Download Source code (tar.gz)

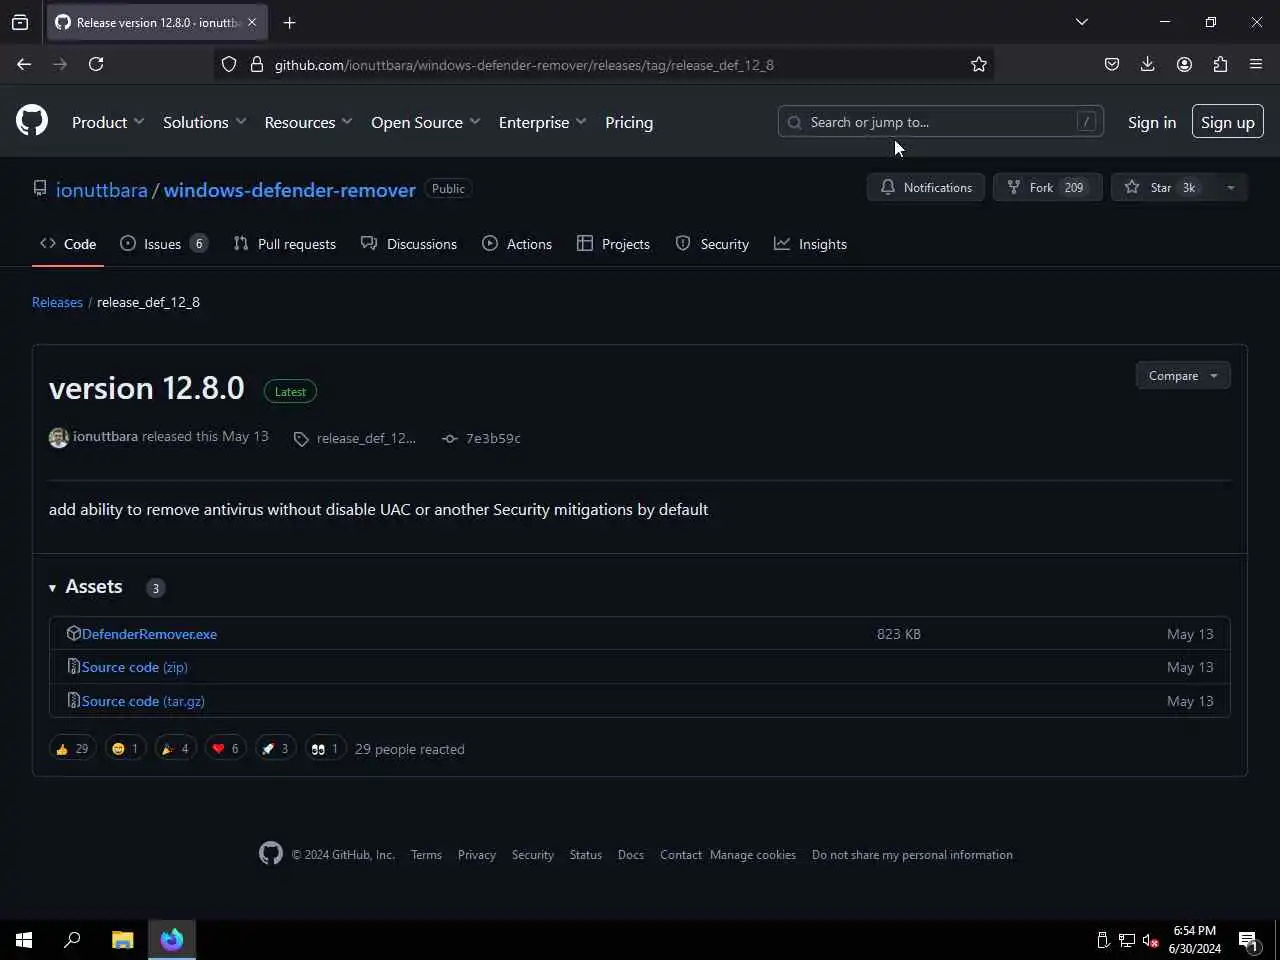[143, 701]
